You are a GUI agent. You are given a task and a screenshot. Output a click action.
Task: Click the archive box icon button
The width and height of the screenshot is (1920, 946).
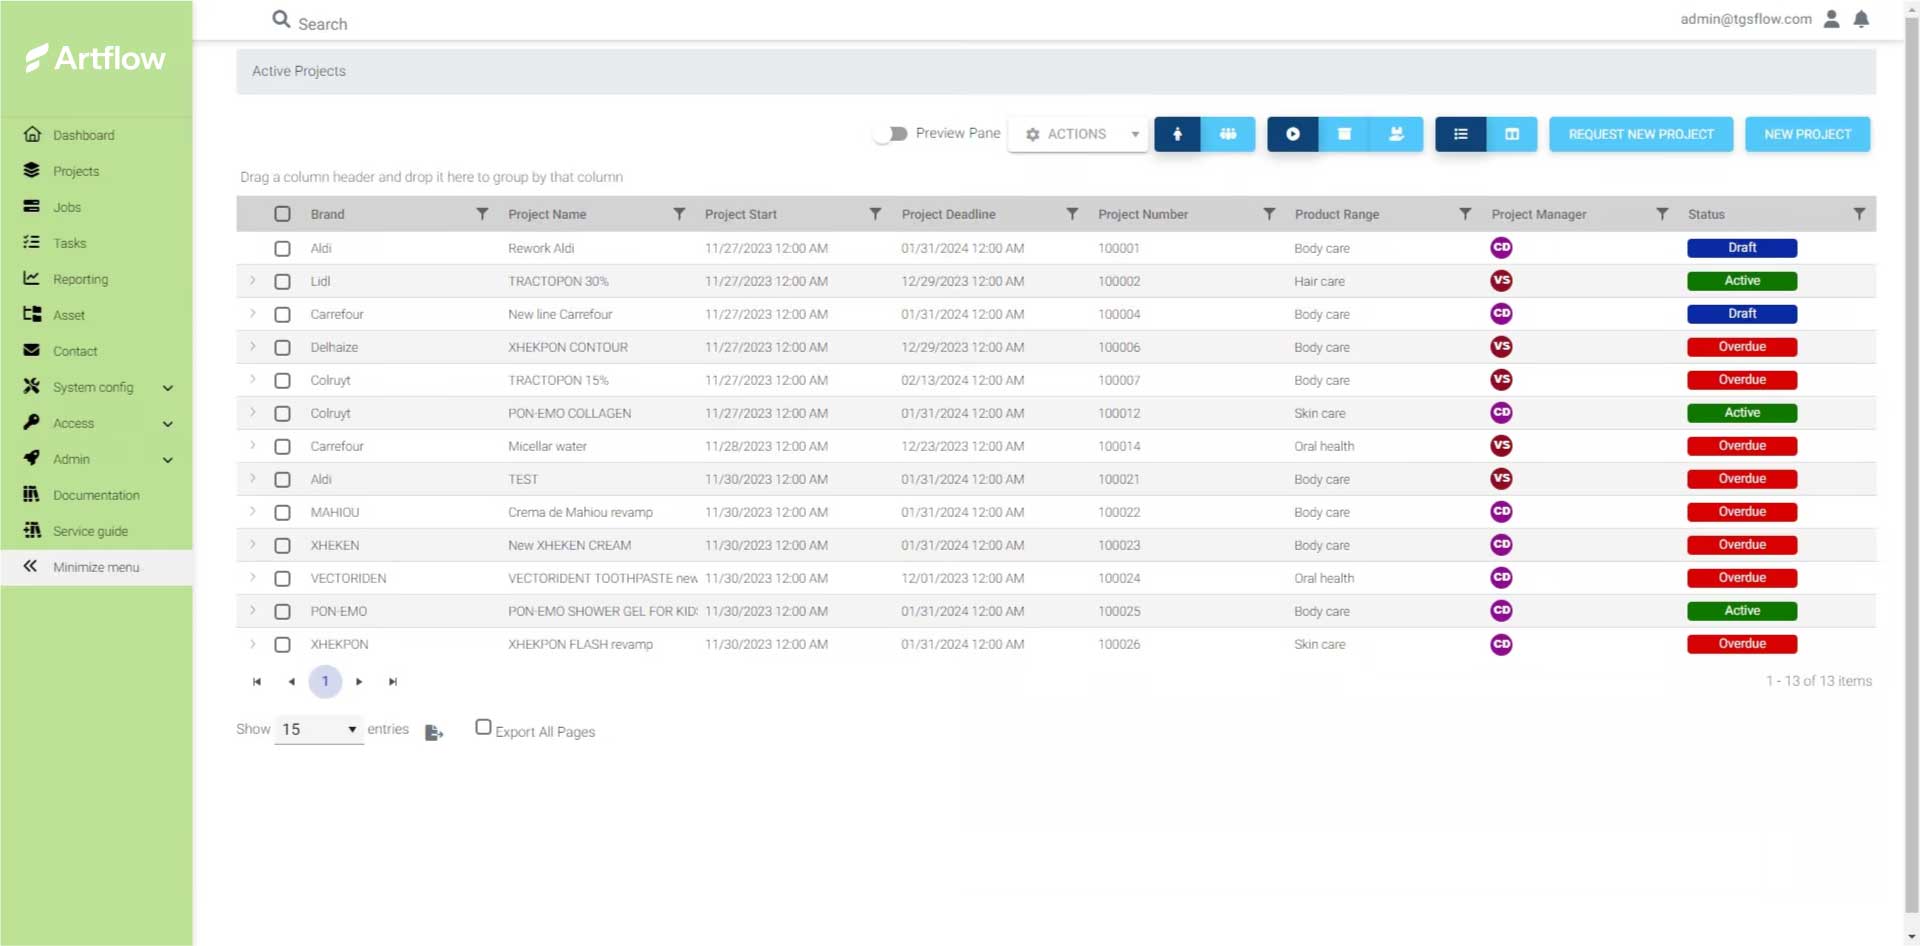click(x=1344, y=134)
